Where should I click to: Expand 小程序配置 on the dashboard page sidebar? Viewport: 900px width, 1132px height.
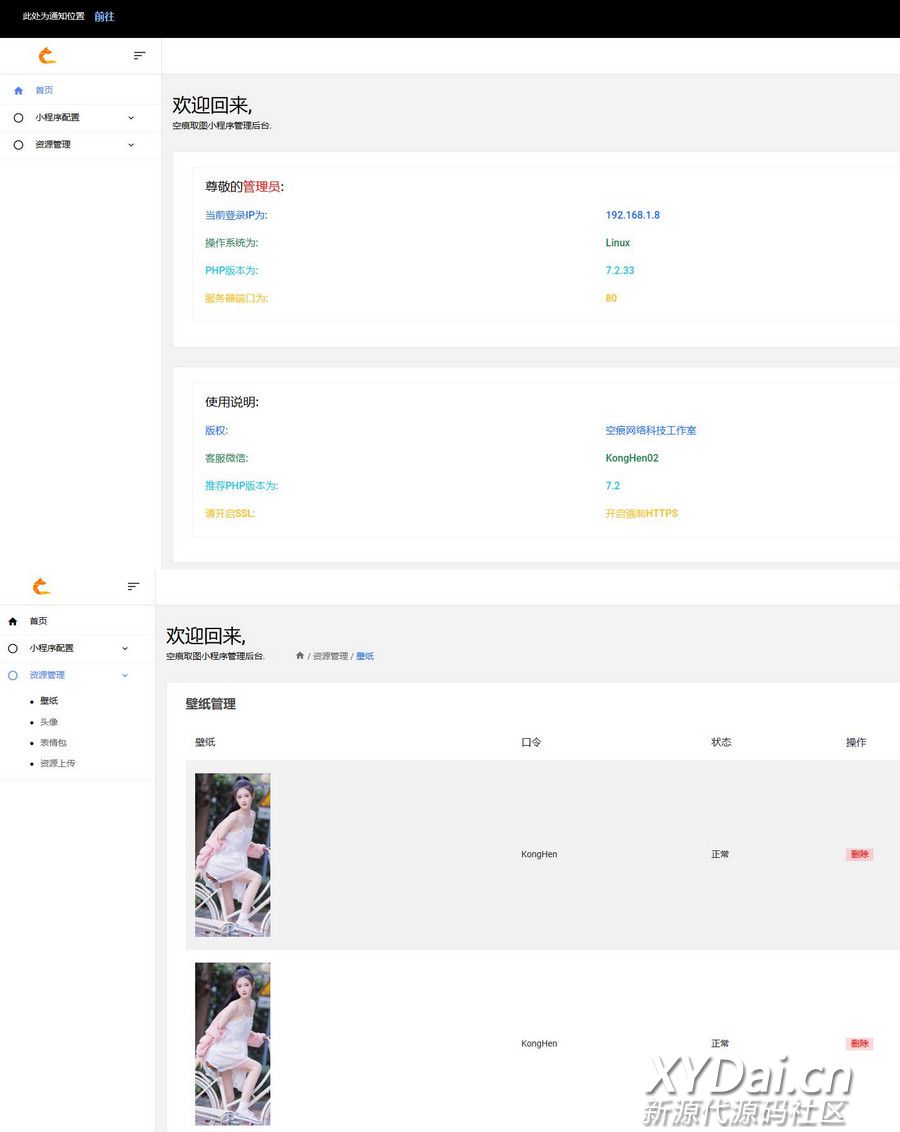pyautogui.click(x=131, y=117)
